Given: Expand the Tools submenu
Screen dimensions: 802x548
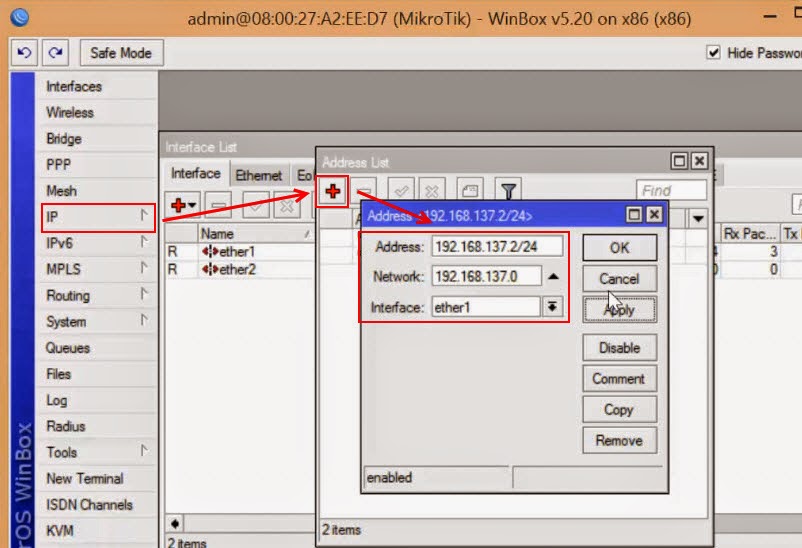Looking at the screenshot, I should coord(97,452).
